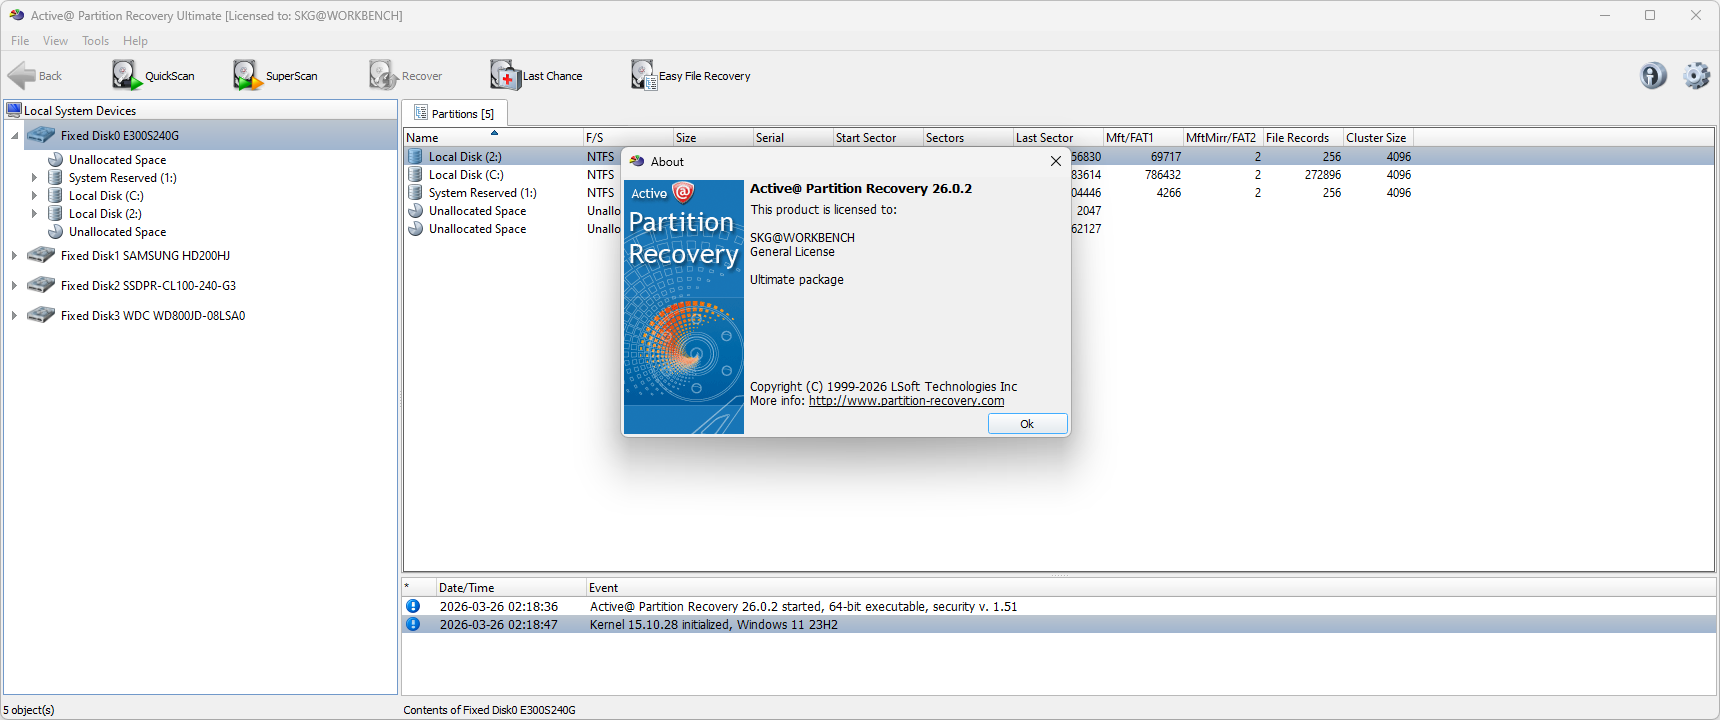Select System Reserved (1:) row in partitions list
The image size is (1720, 720).
(1058, 193)
